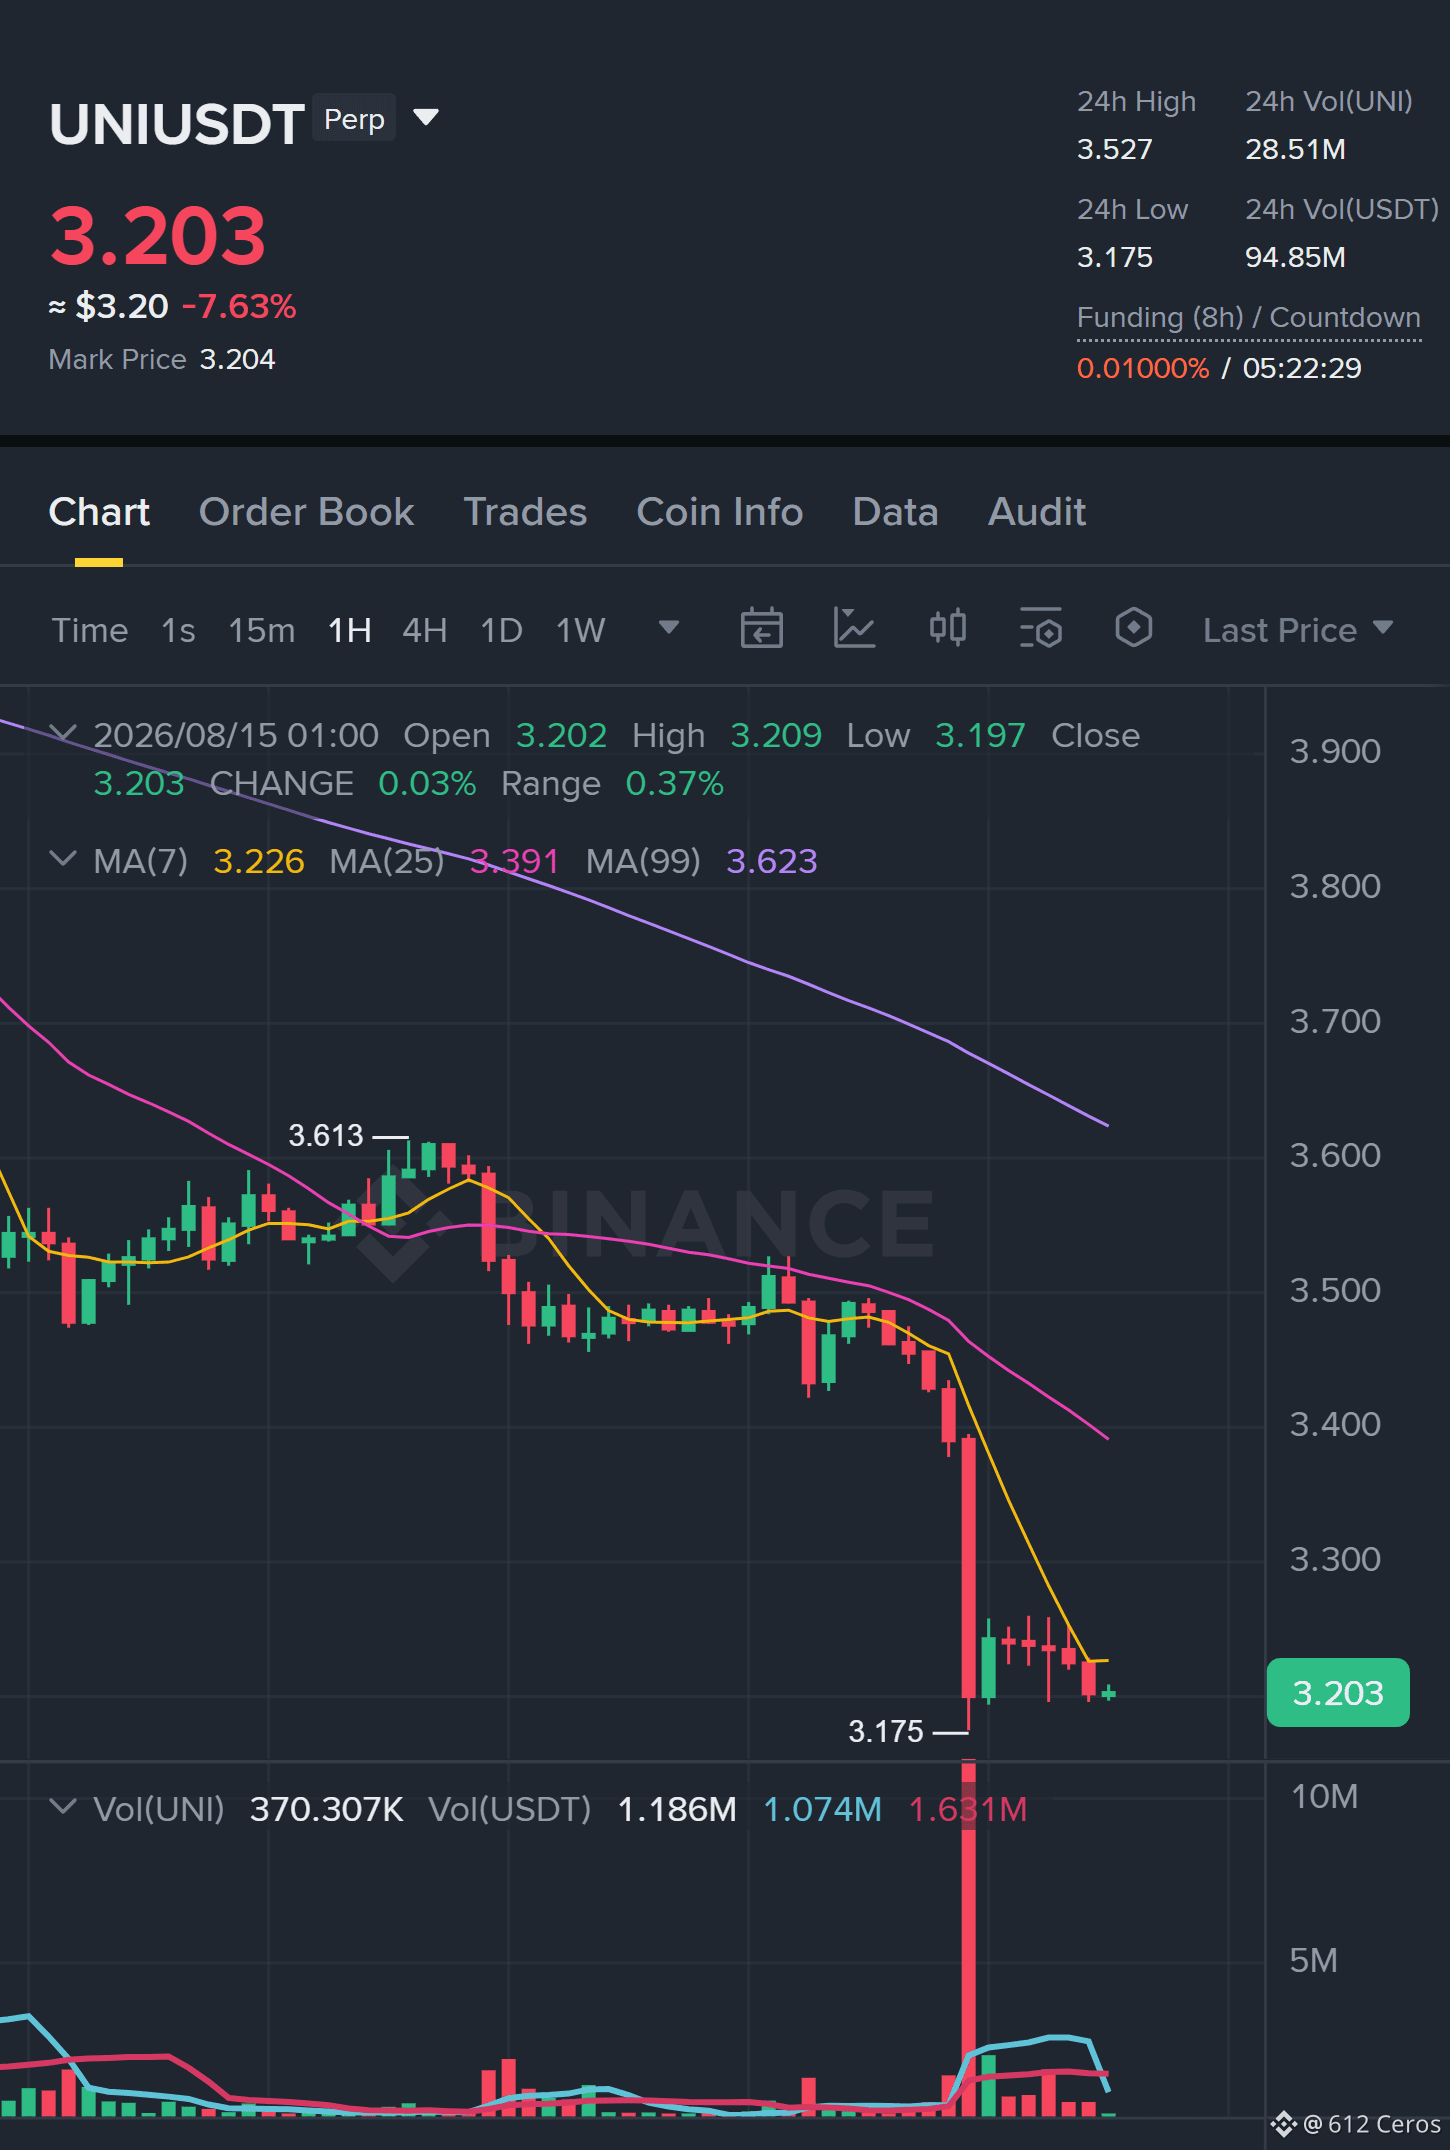Click the go-to-date calendar icon

[761, 628]
